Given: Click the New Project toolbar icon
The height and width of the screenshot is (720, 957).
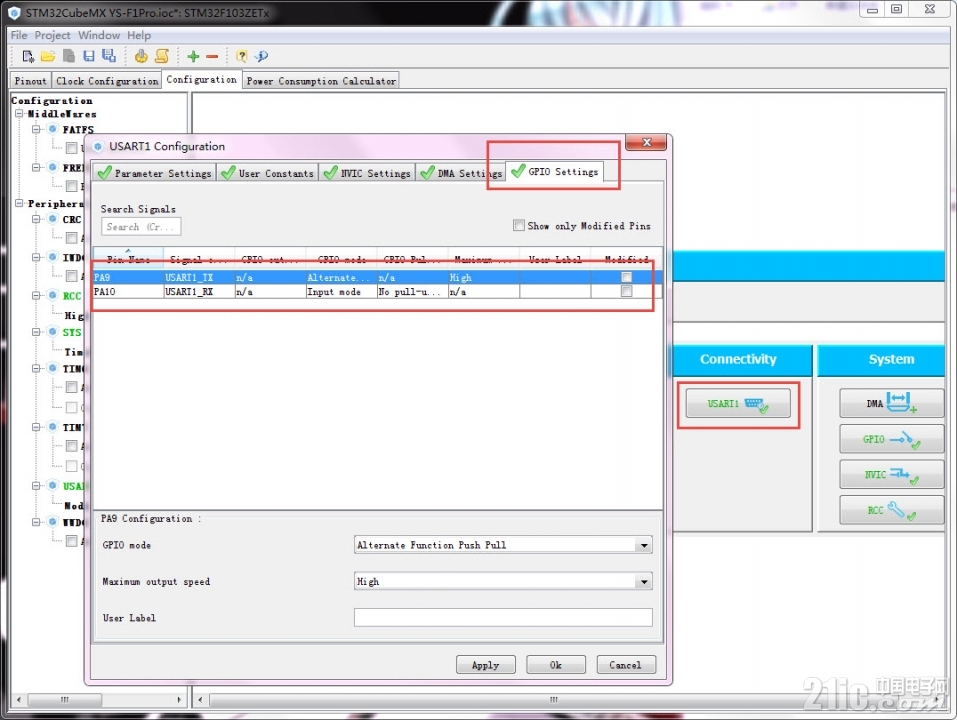Looking at the screenshot, I should click(28, 56).
